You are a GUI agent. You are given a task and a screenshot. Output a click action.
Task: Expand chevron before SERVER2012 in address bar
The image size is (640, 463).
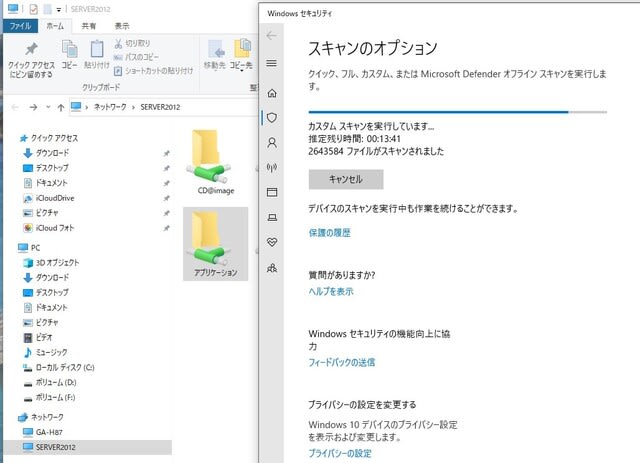click(133, 107)
